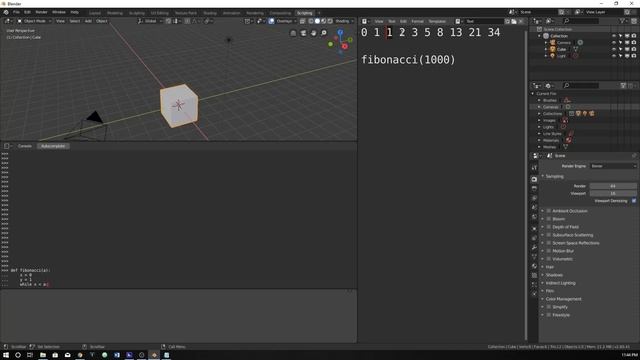The image size is (640, 360).
Task: Open the Output properties tab icon
Action: click(x=534, y=189)
